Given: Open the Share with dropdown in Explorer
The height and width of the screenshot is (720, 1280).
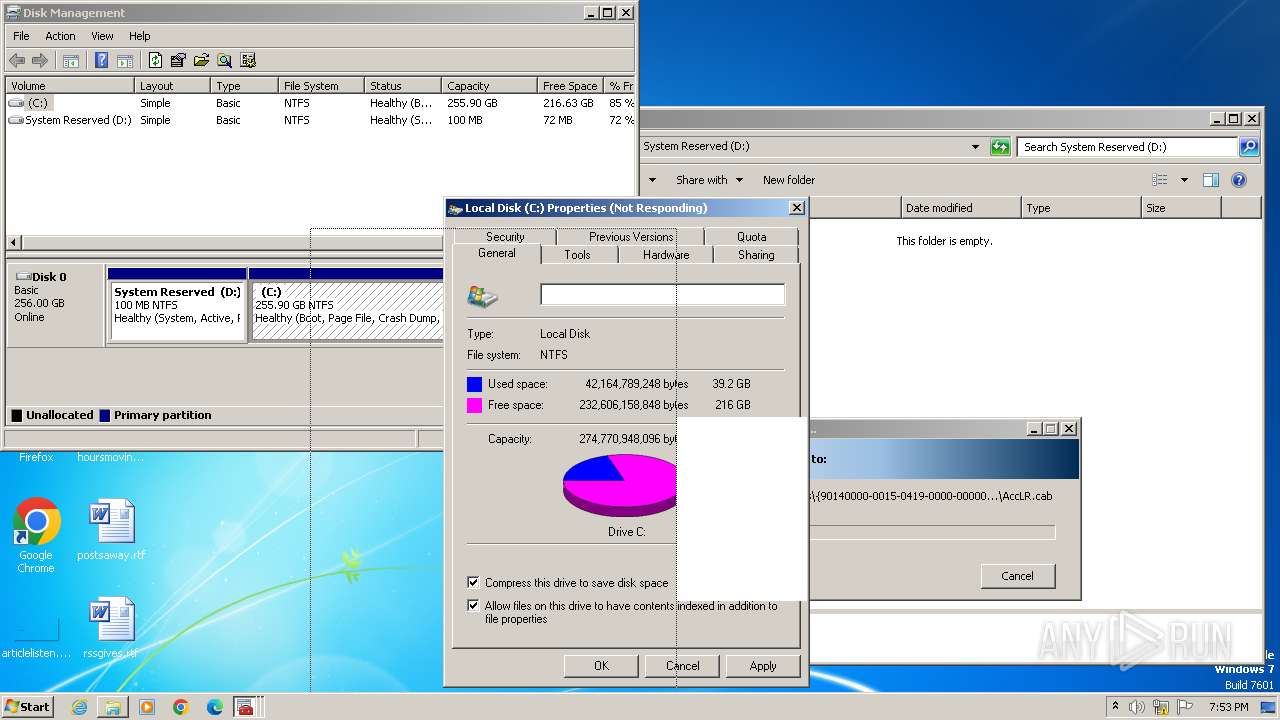Looking at the screenshot, I should point(709,180).
